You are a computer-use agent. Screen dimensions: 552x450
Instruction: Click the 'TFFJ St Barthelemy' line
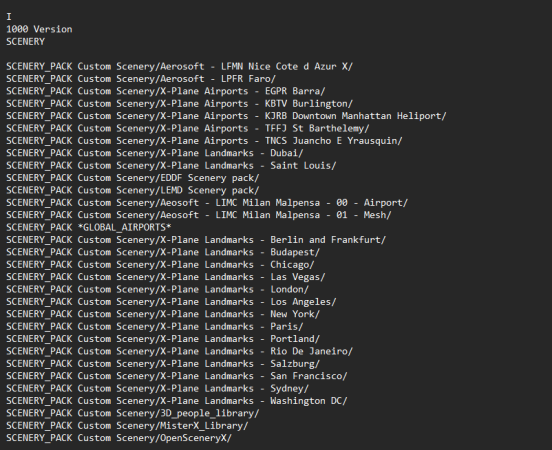188,128
